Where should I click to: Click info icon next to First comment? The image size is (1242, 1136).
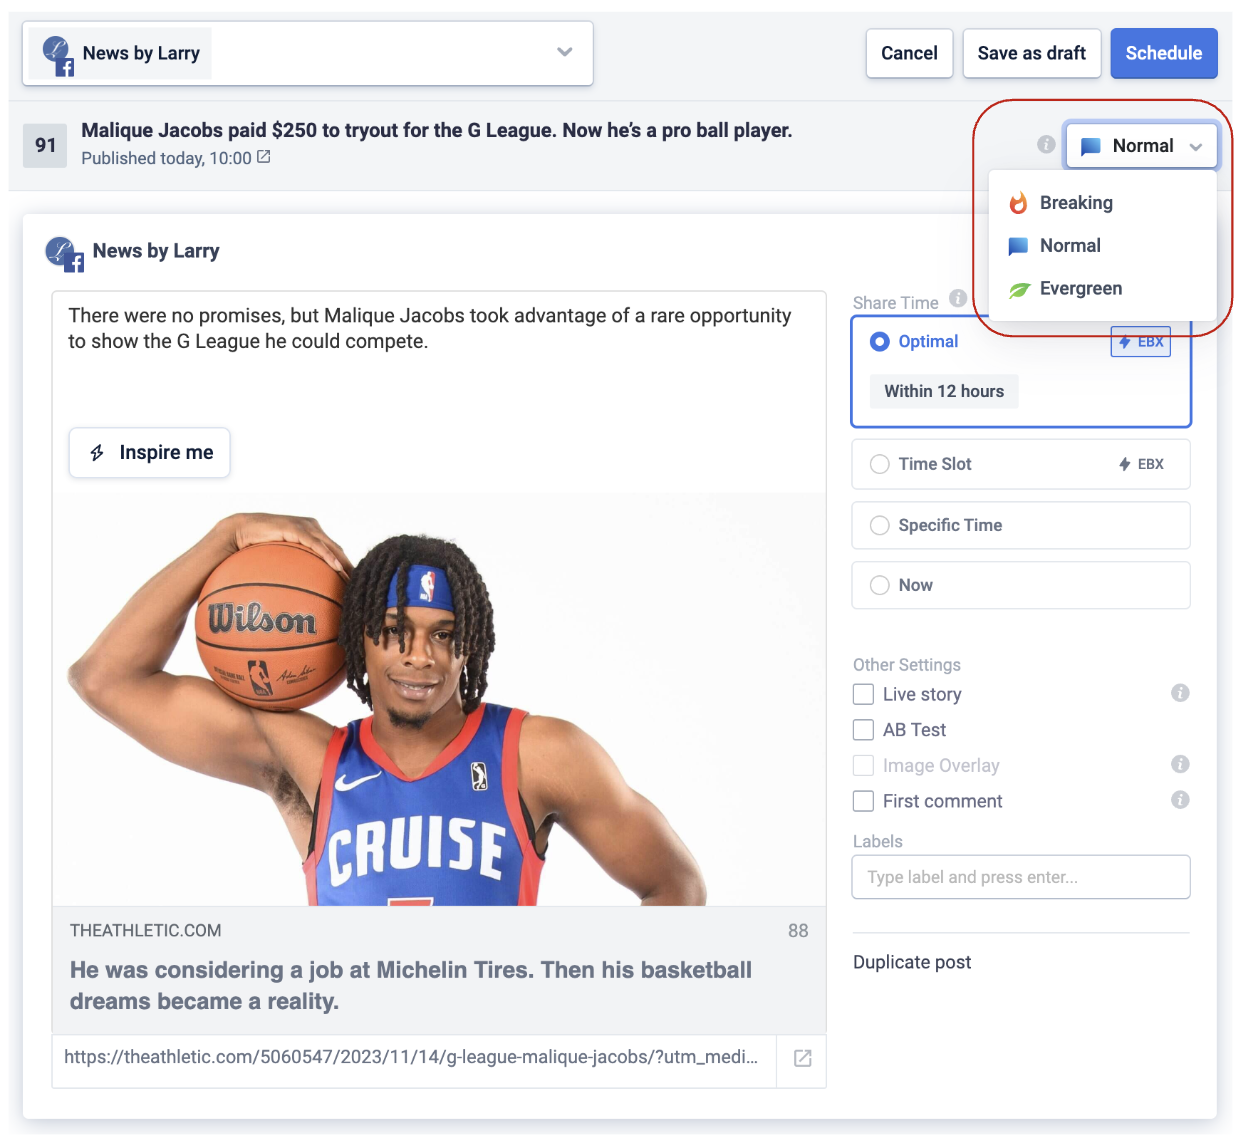click(1180, 800)
